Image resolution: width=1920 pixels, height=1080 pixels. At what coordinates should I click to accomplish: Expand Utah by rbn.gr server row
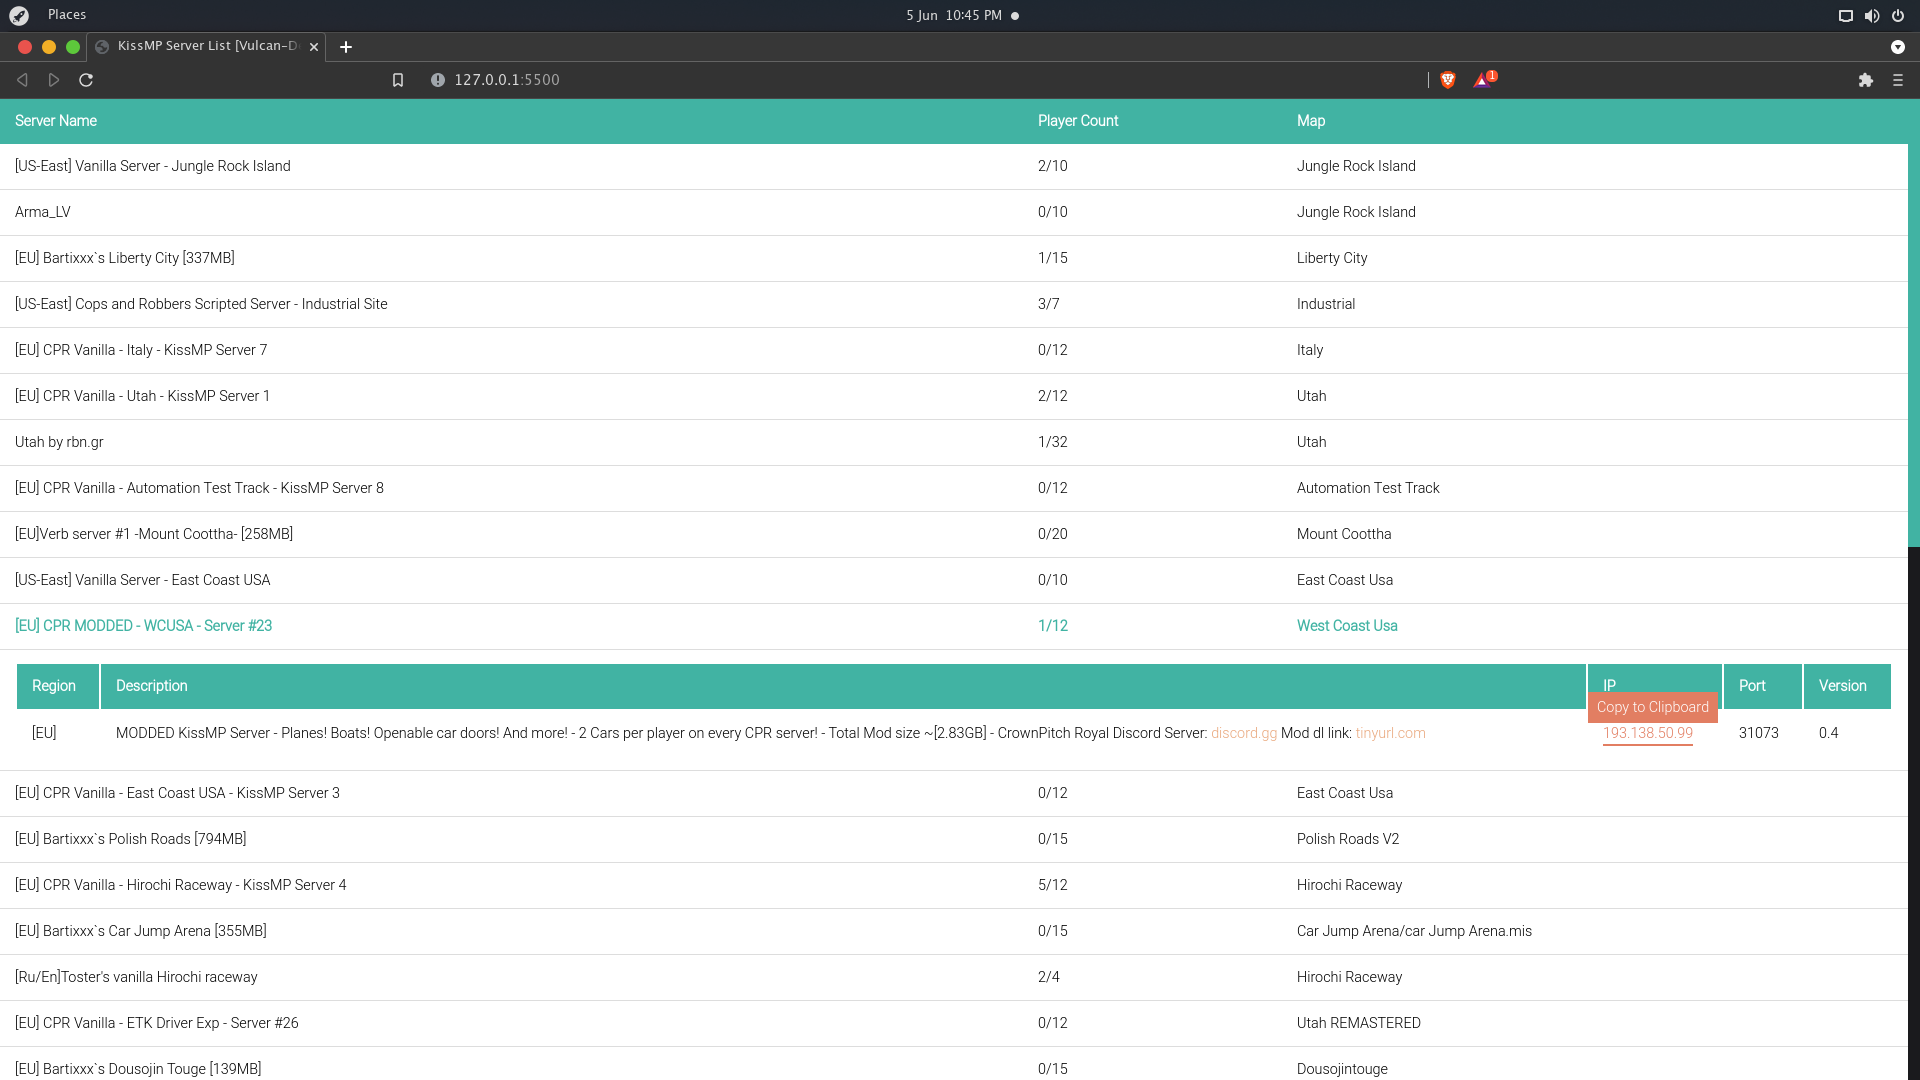click(x=59, y=442)
